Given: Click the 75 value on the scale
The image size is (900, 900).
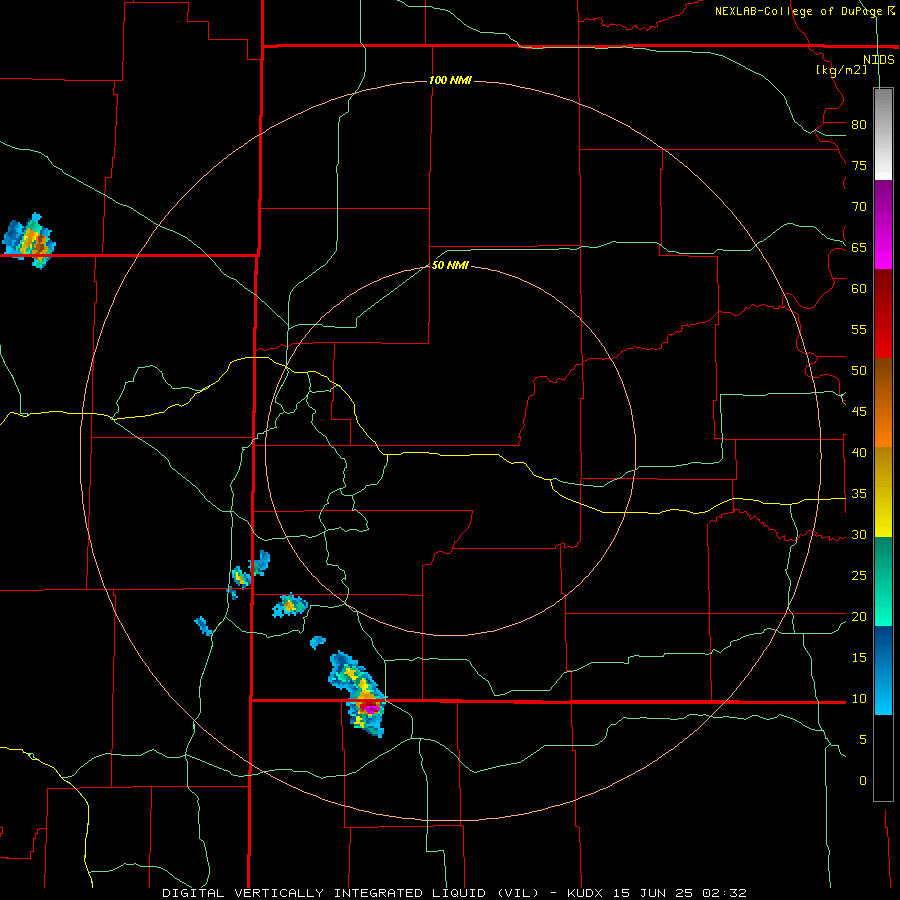Looking at the screenshot, I should (859, 165).
